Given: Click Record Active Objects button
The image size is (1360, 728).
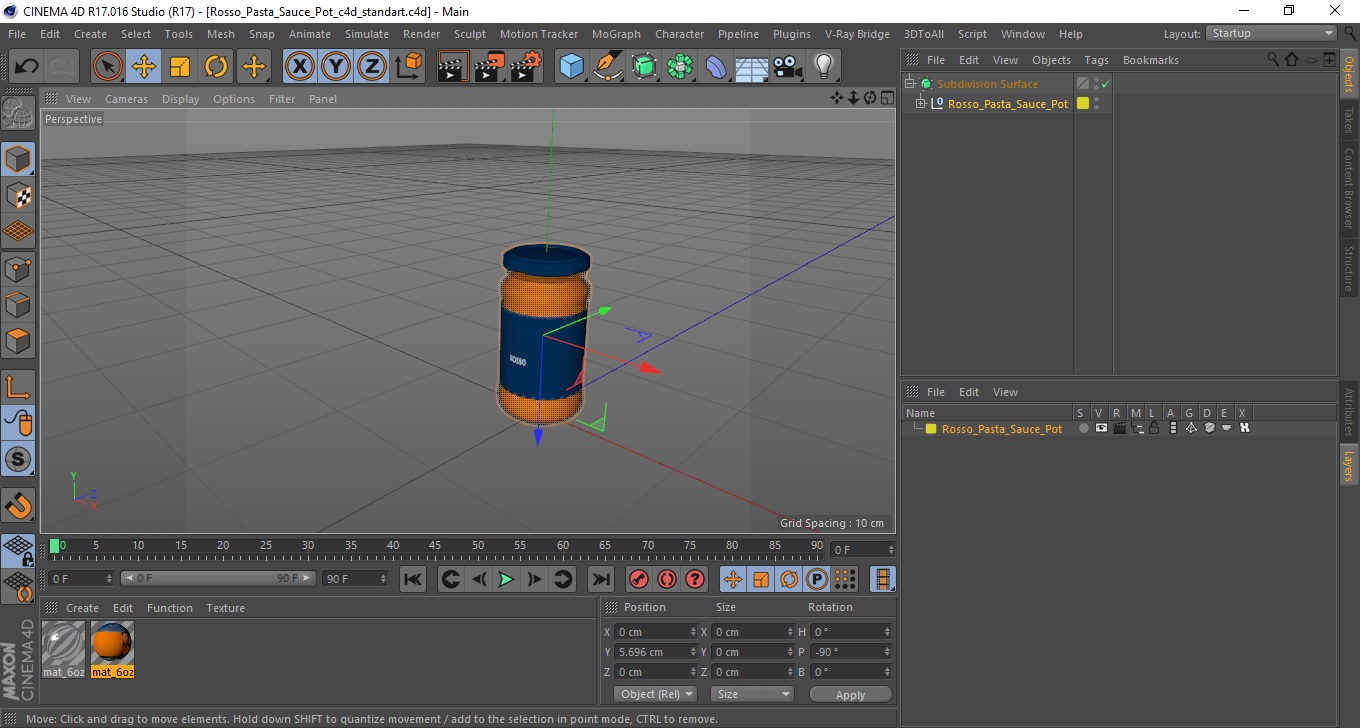Looking at the screenshot, I should pyautogui.click(x=639, y=579).
